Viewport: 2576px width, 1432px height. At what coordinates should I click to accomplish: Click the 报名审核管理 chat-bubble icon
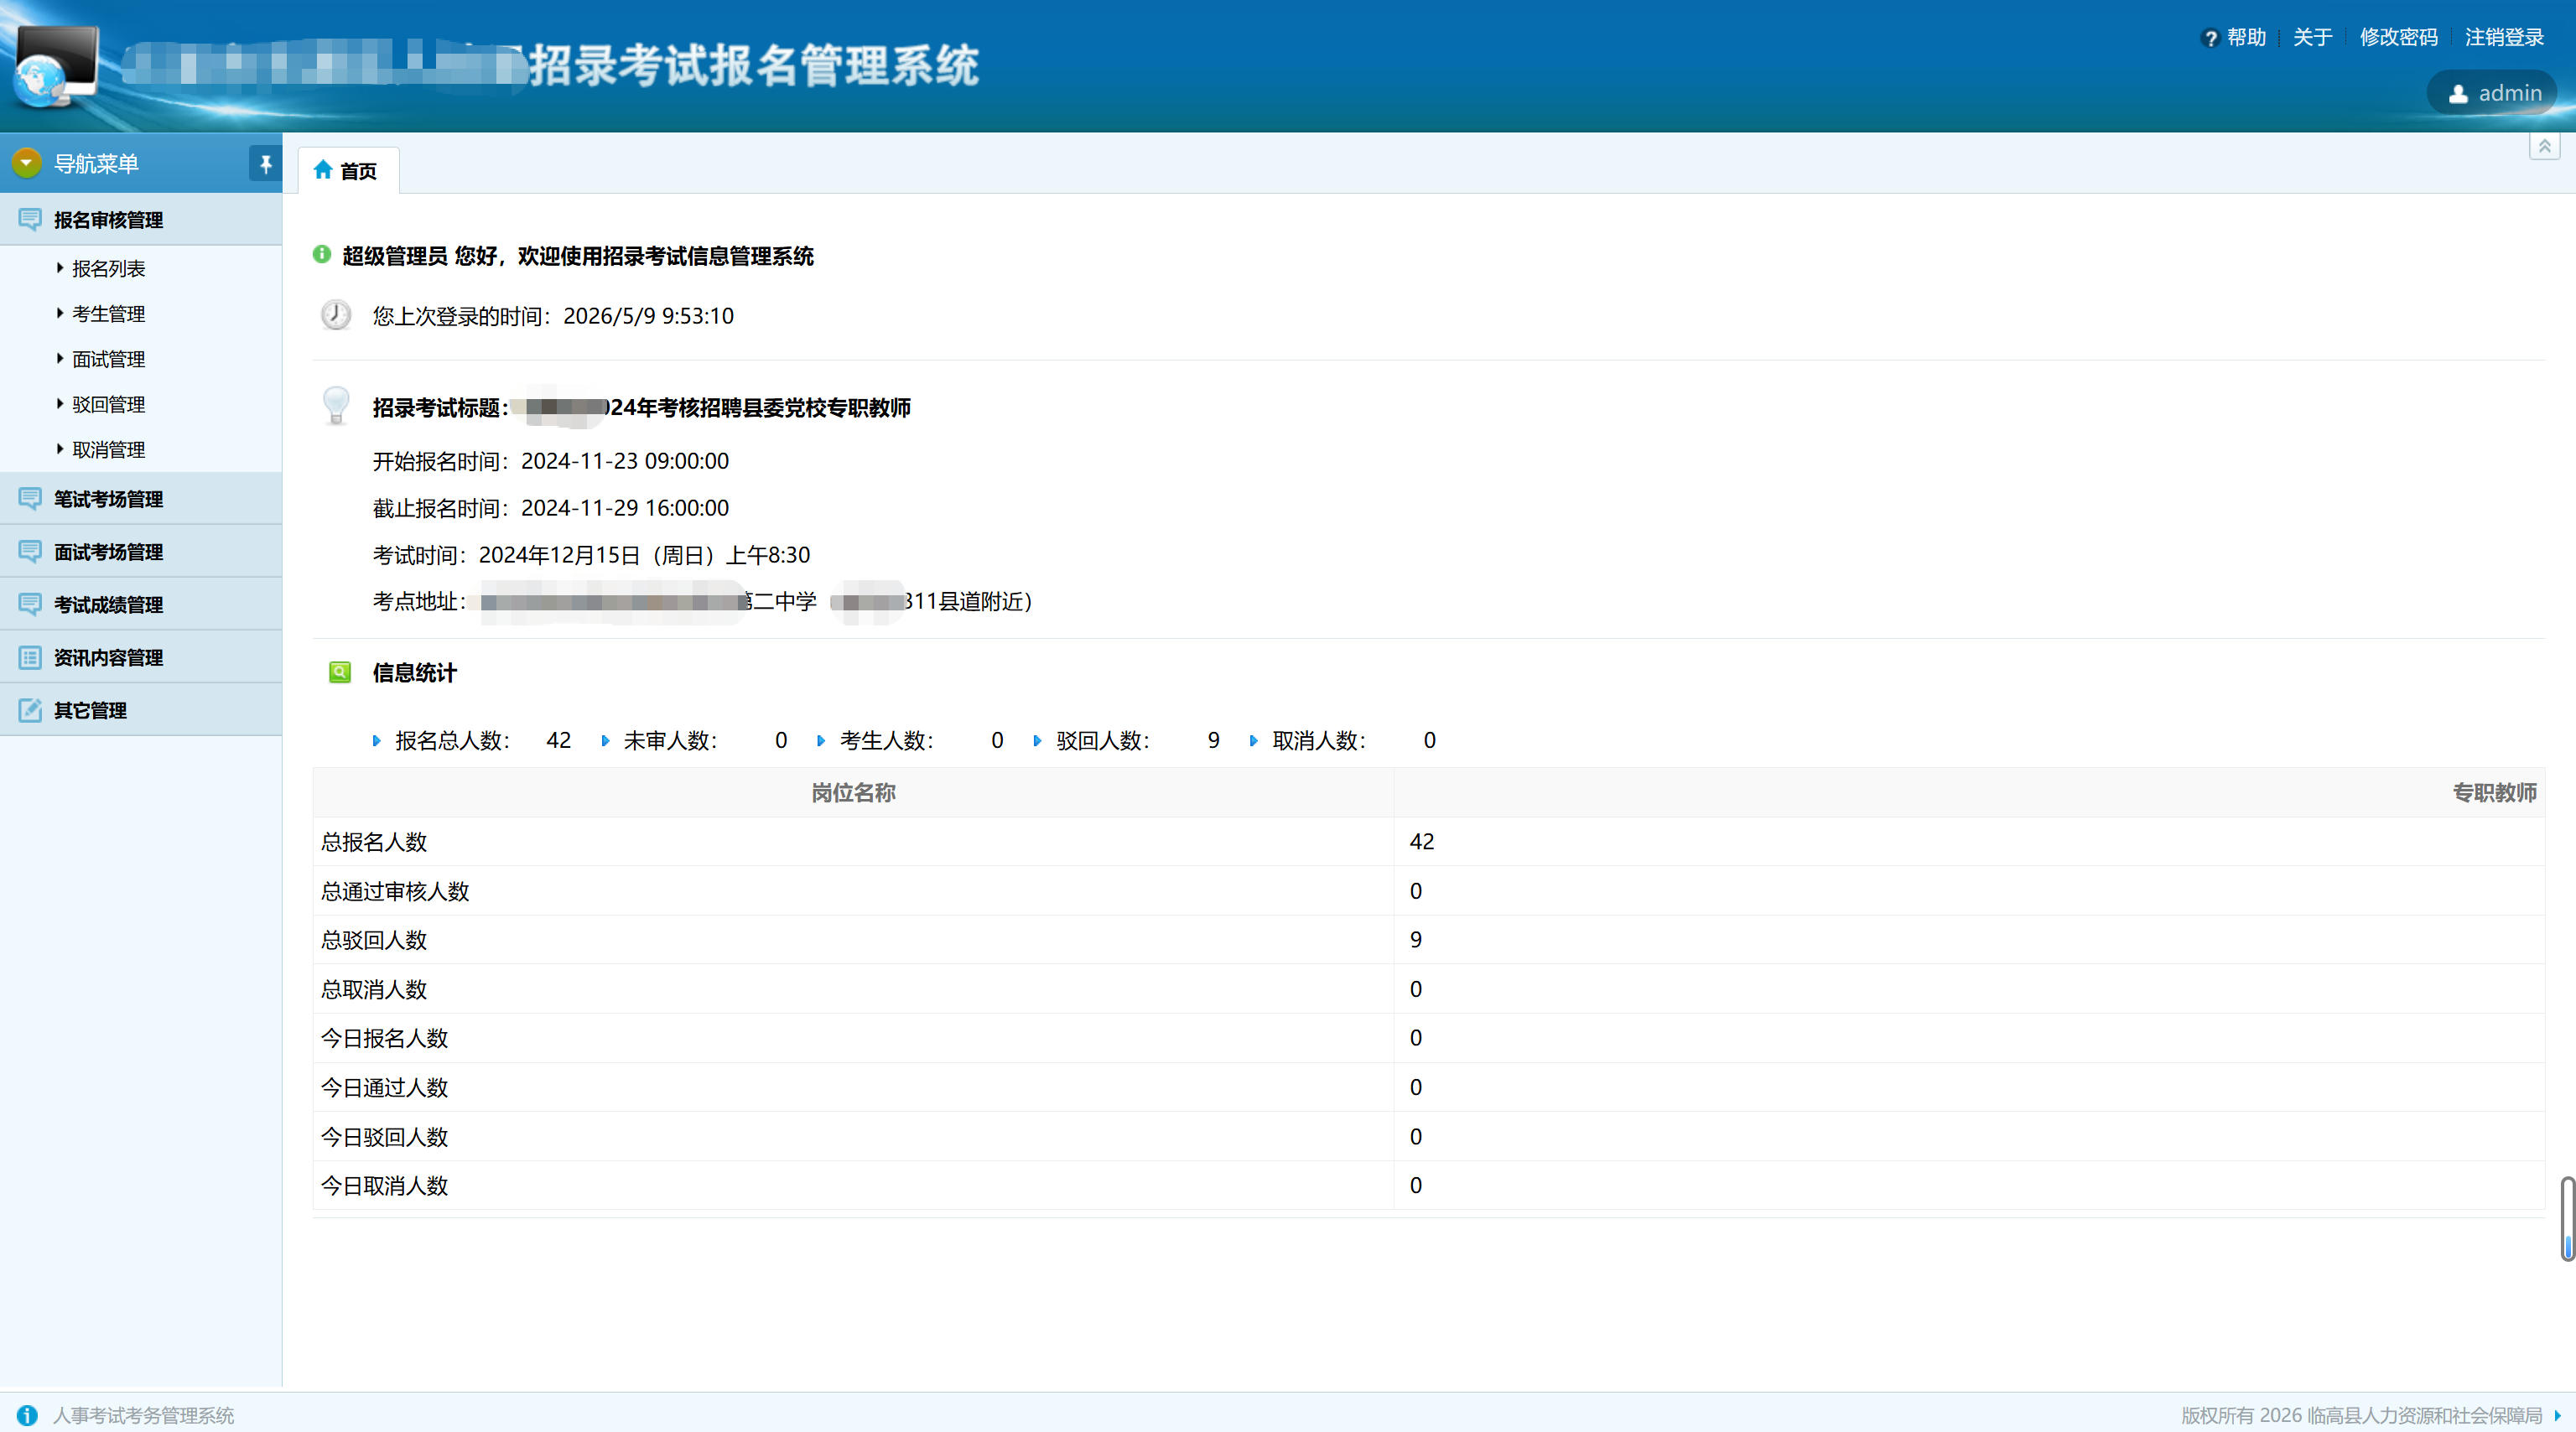[x=30, y=219]
